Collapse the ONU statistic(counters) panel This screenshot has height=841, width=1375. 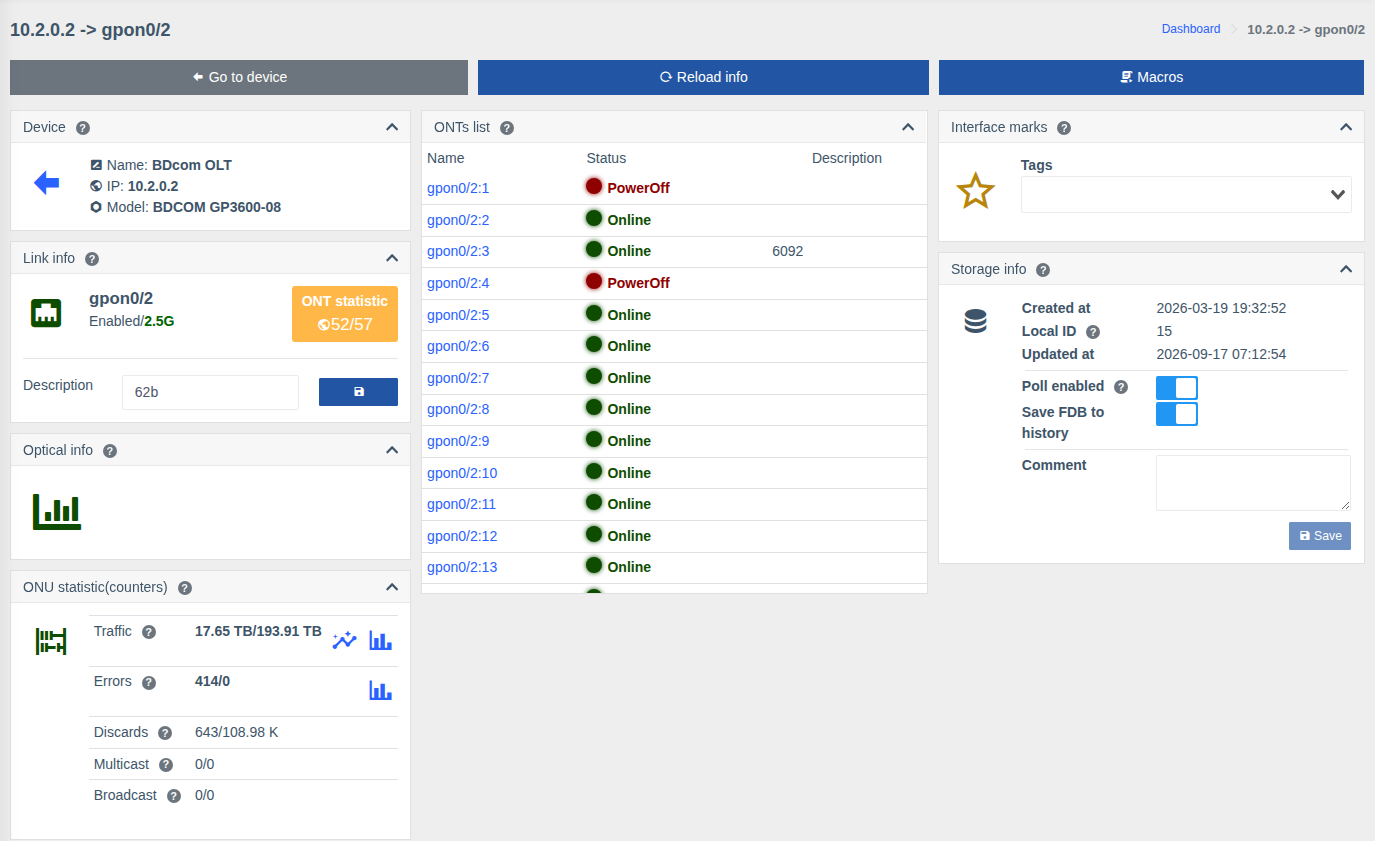click(x=392, y=587)
